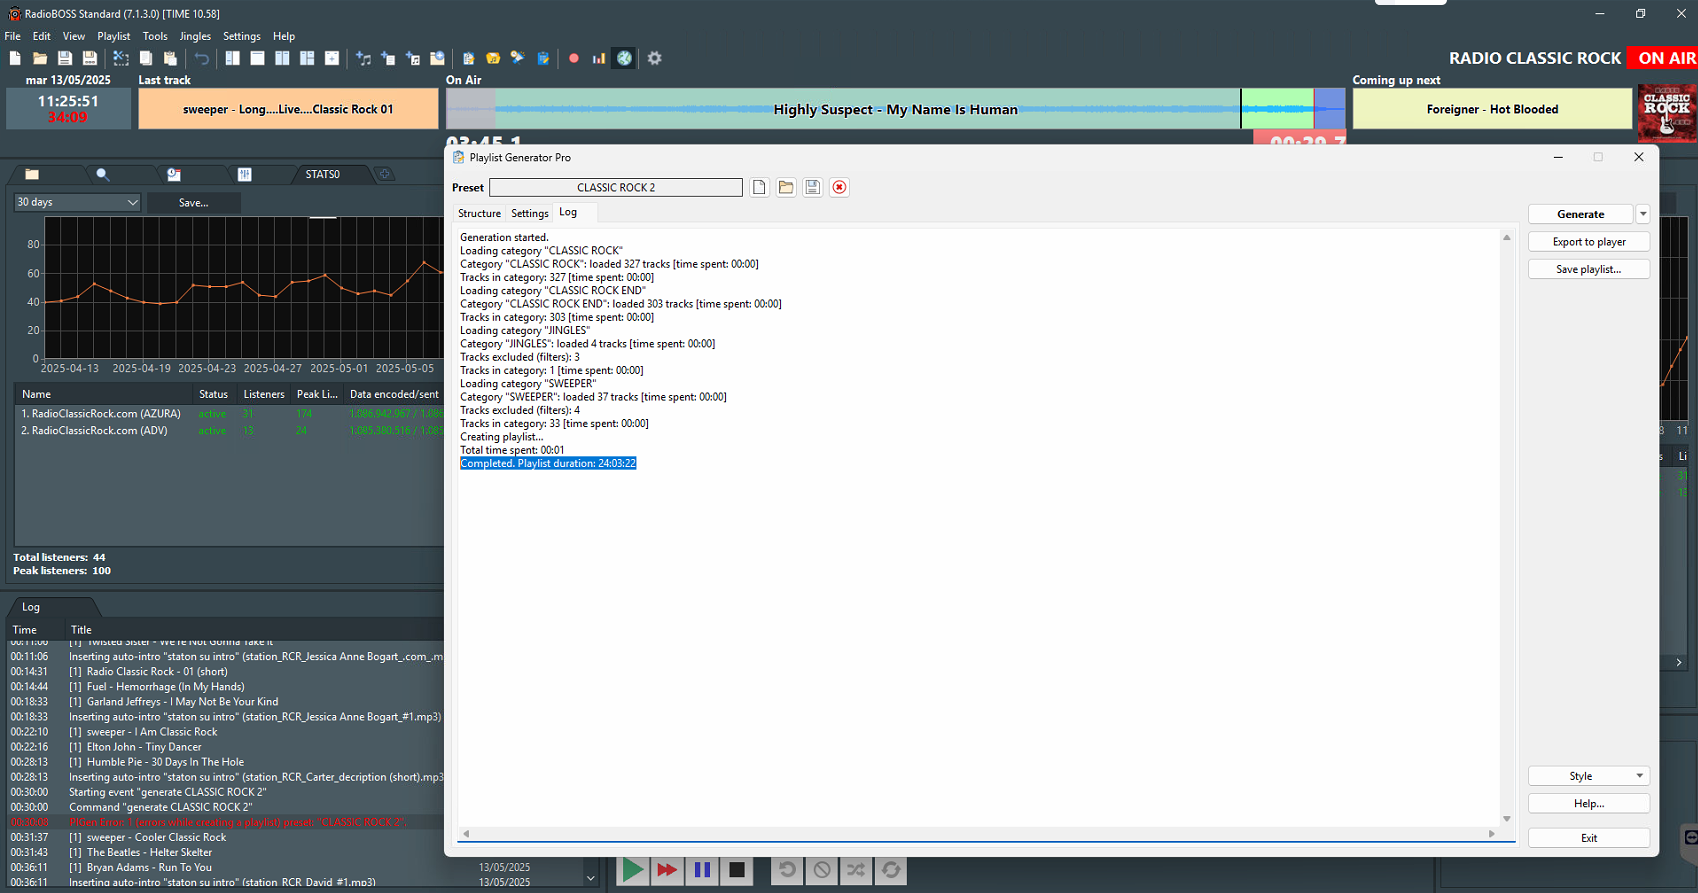The height and width of the screenshot is (893, 1698).
Task: Copy tracks using toolbar copy icon
Action: [x=146, y=59]
